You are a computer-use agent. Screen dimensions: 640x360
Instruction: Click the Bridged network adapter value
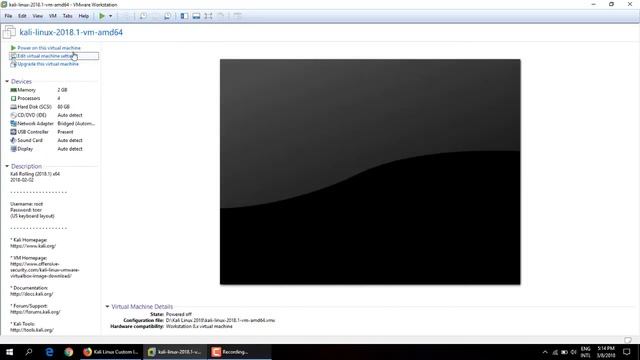[76, 123]
